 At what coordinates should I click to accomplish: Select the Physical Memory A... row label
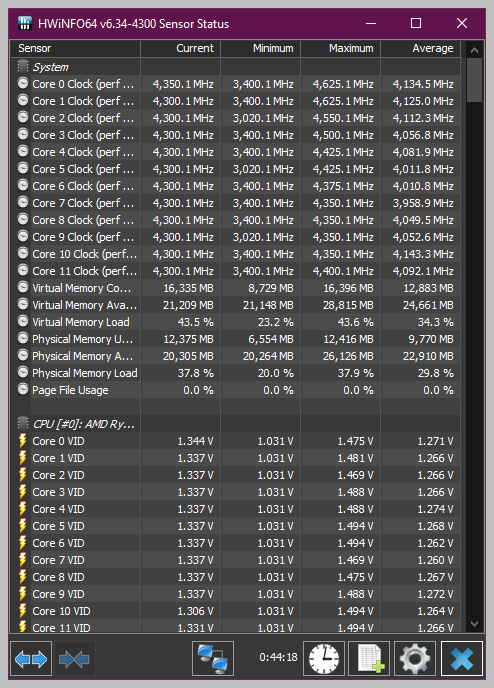pos(82,356)
